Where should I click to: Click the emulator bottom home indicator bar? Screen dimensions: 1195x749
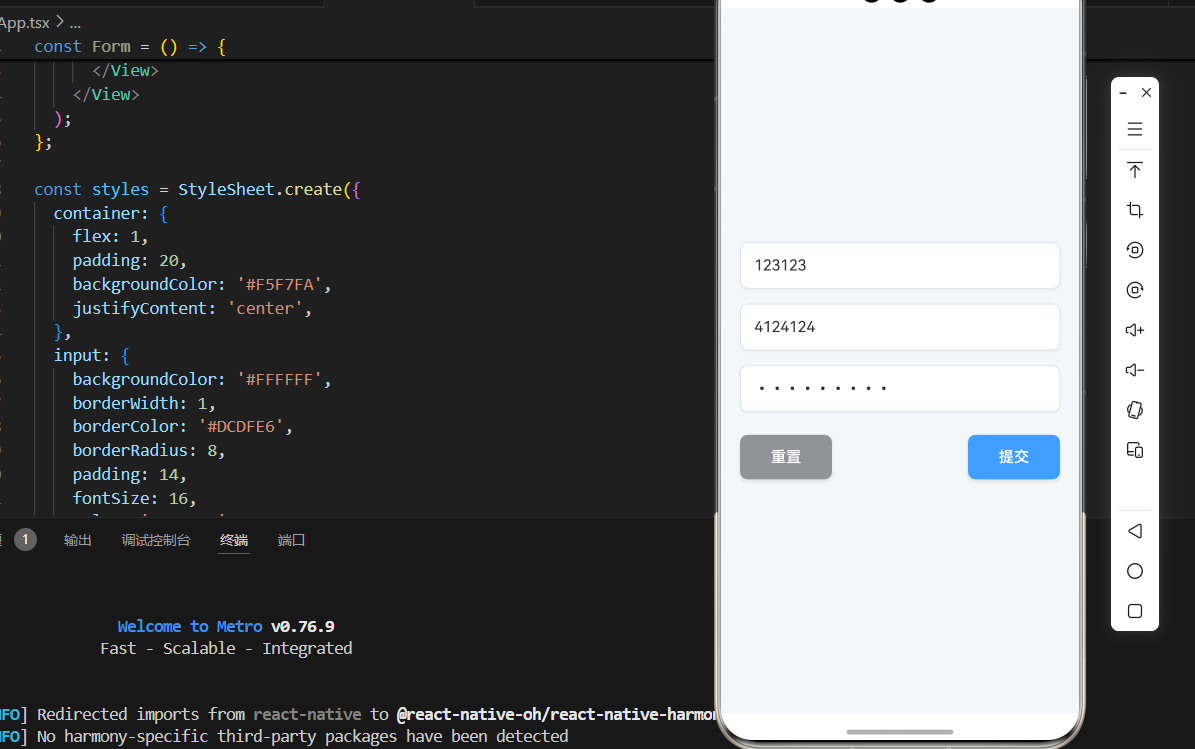899,732
